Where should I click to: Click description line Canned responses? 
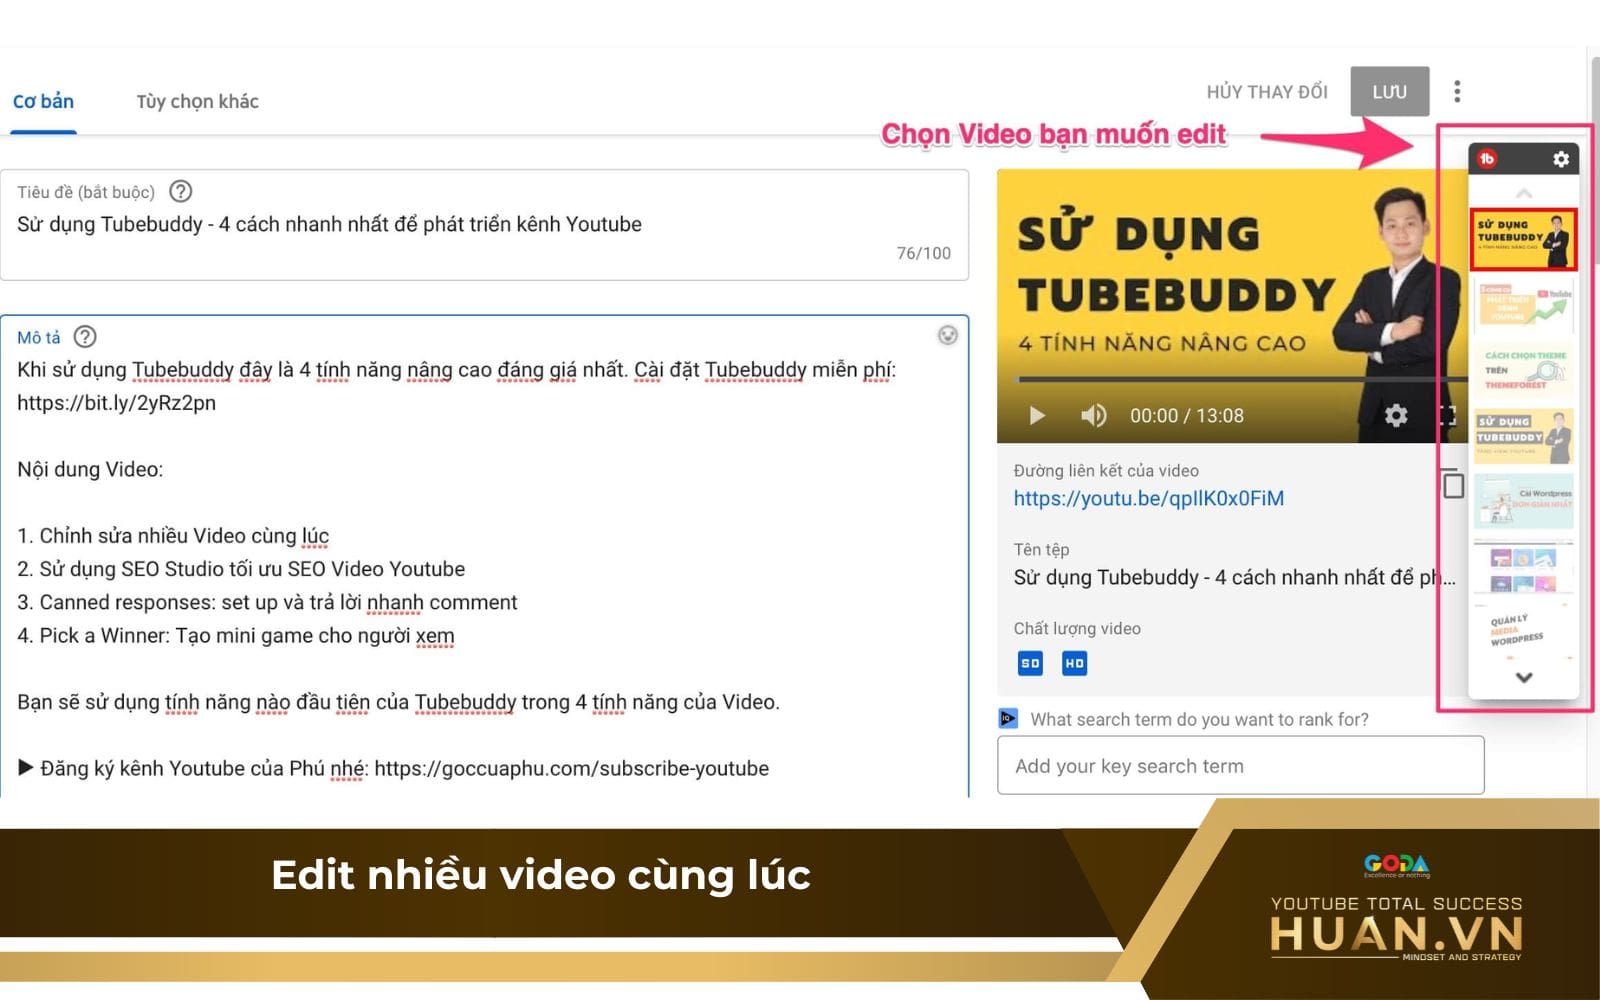tap(267, 602)
